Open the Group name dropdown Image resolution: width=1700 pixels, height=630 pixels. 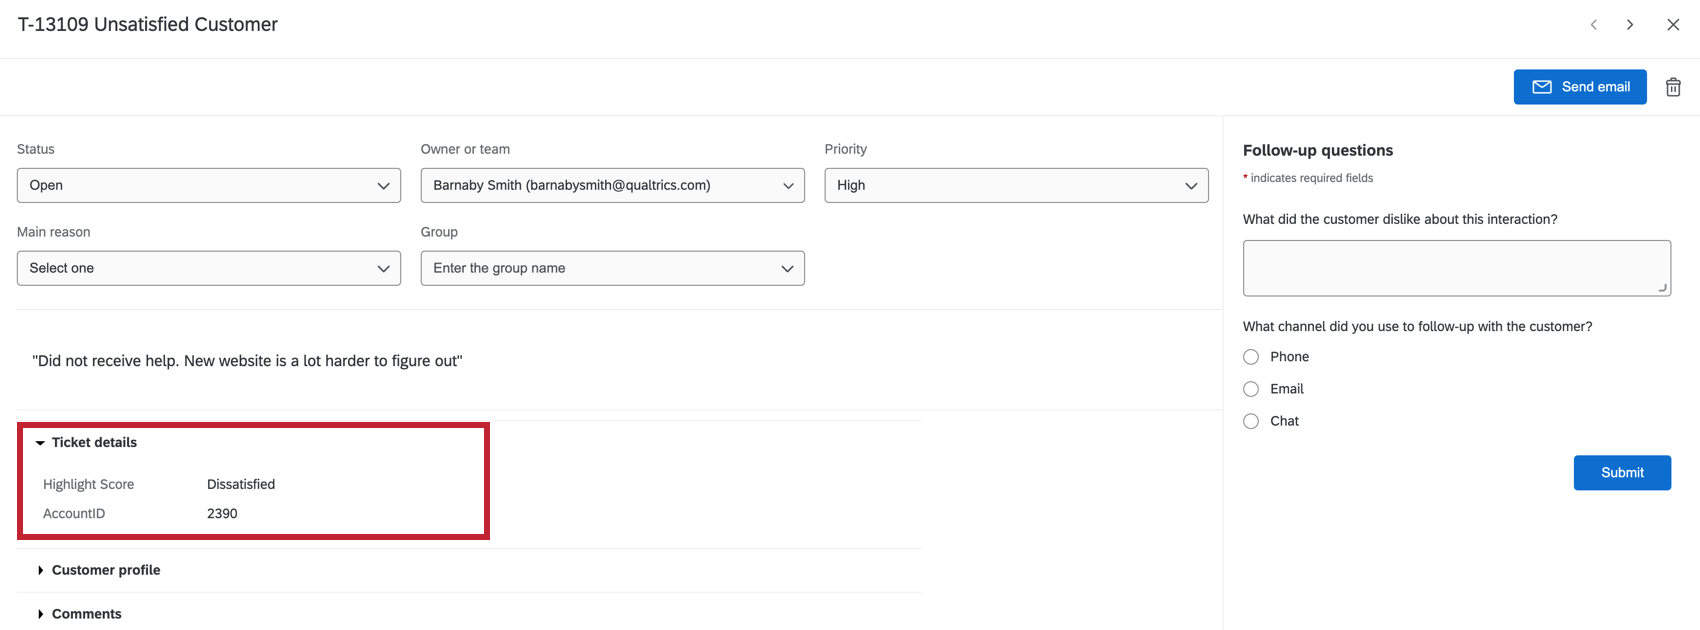(612, 268)
